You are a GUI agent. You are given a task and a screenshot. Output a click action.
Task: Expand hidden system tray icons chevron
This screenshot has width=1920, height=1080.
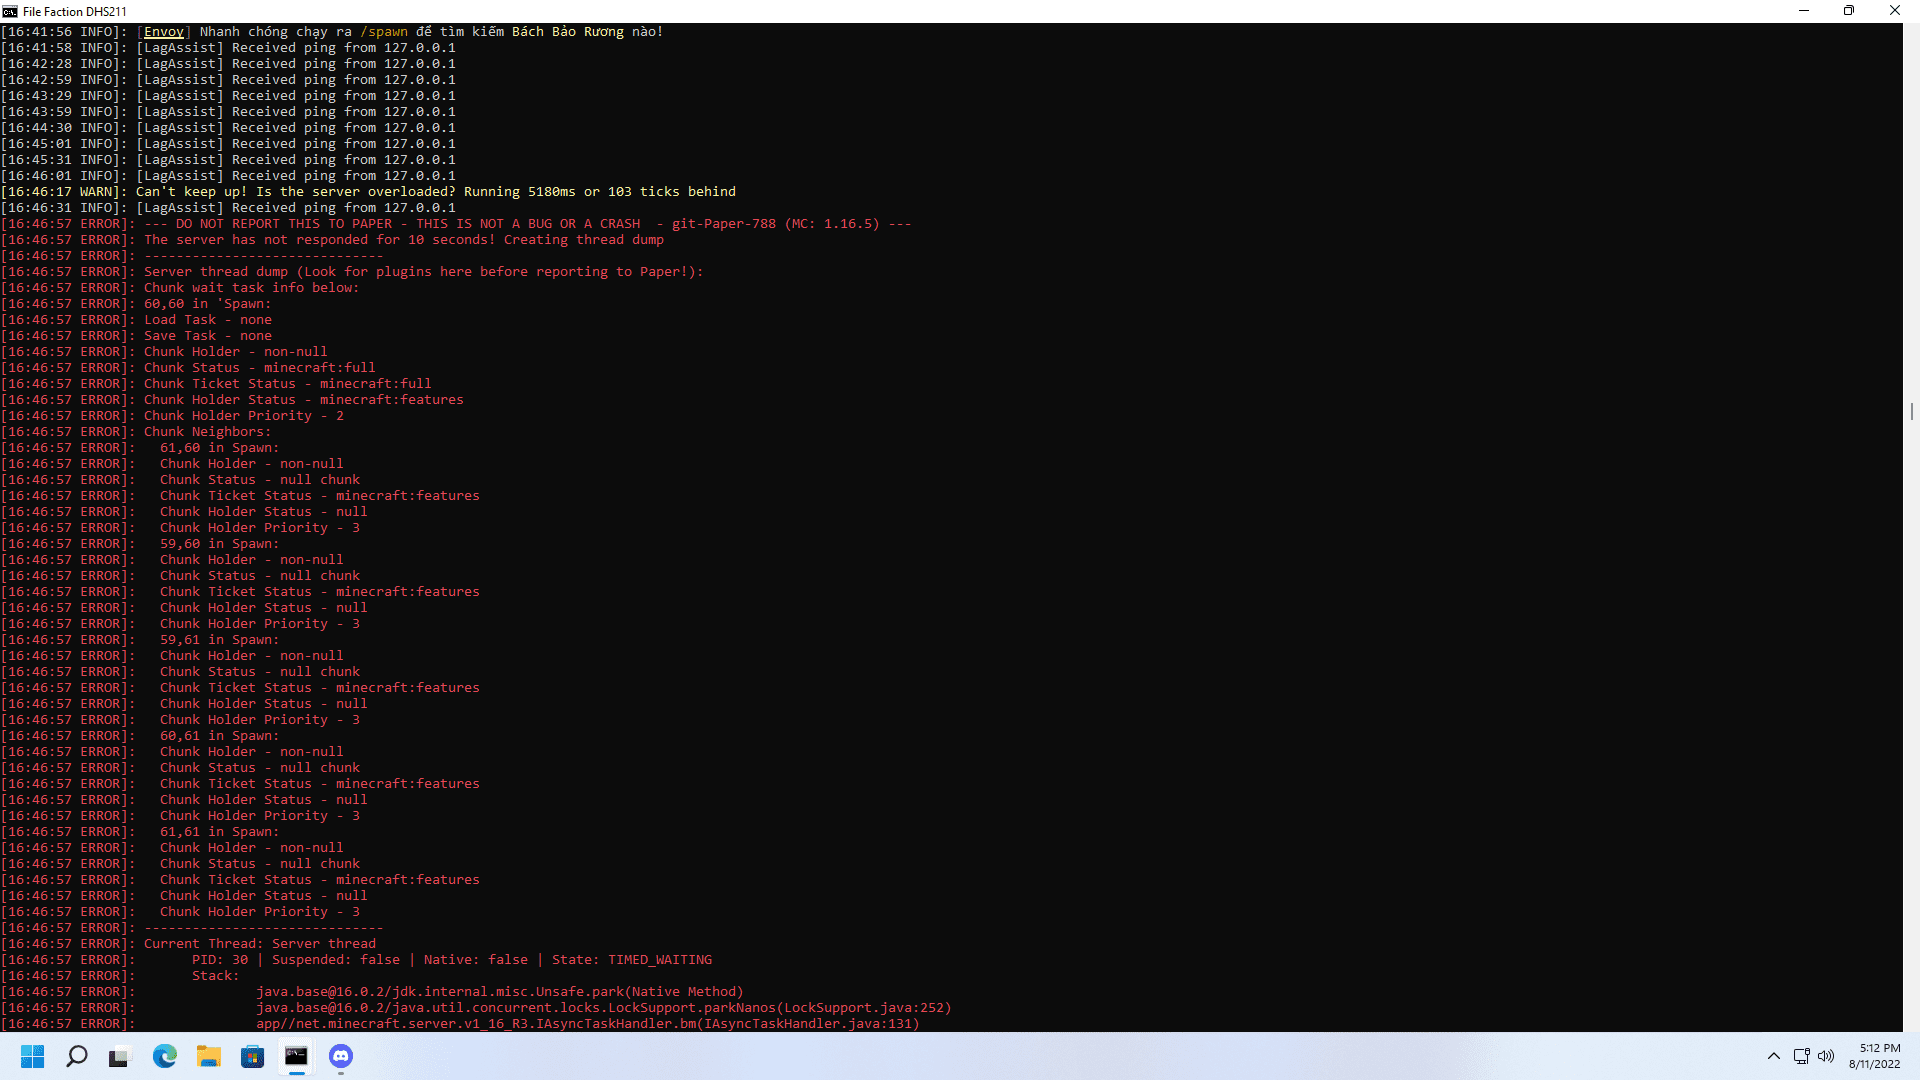pos(1773,1056)
